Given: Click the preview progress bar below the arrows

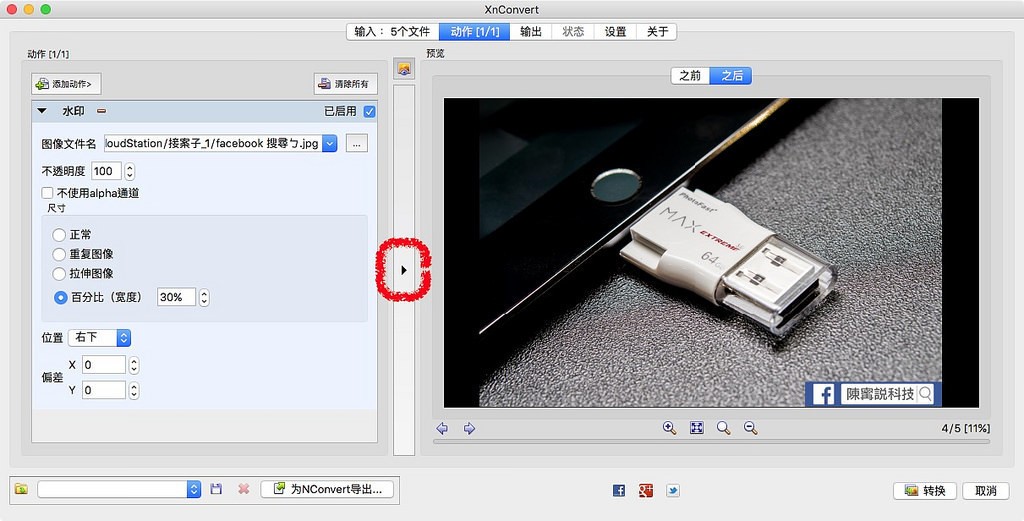Looking at the screenshot, I should tap(711, 442).
